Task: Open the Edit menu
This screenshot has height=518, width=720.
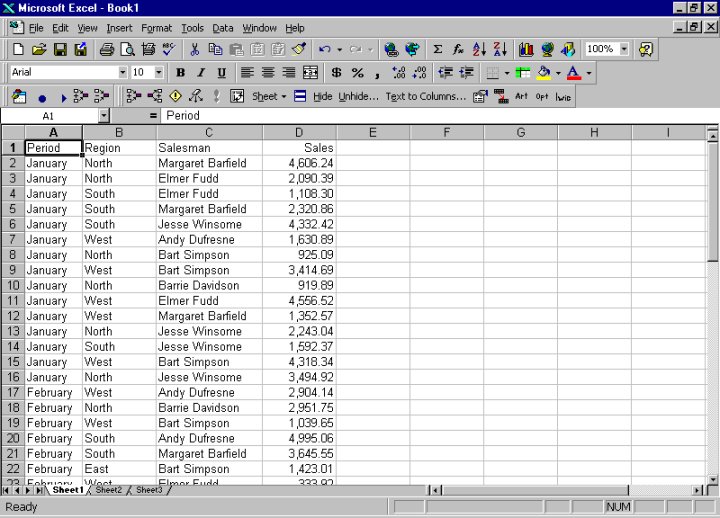Action: click(60, 28)
